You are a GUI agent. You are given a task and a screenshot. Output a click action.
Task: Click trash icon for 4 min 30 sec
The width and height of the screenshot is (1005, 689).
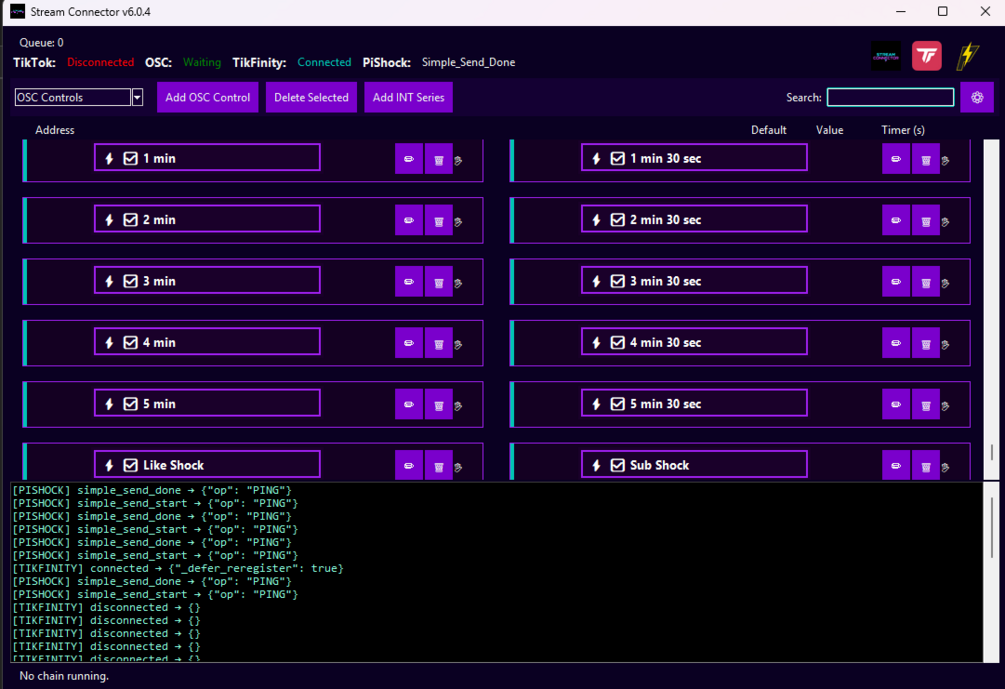(926, 344)
